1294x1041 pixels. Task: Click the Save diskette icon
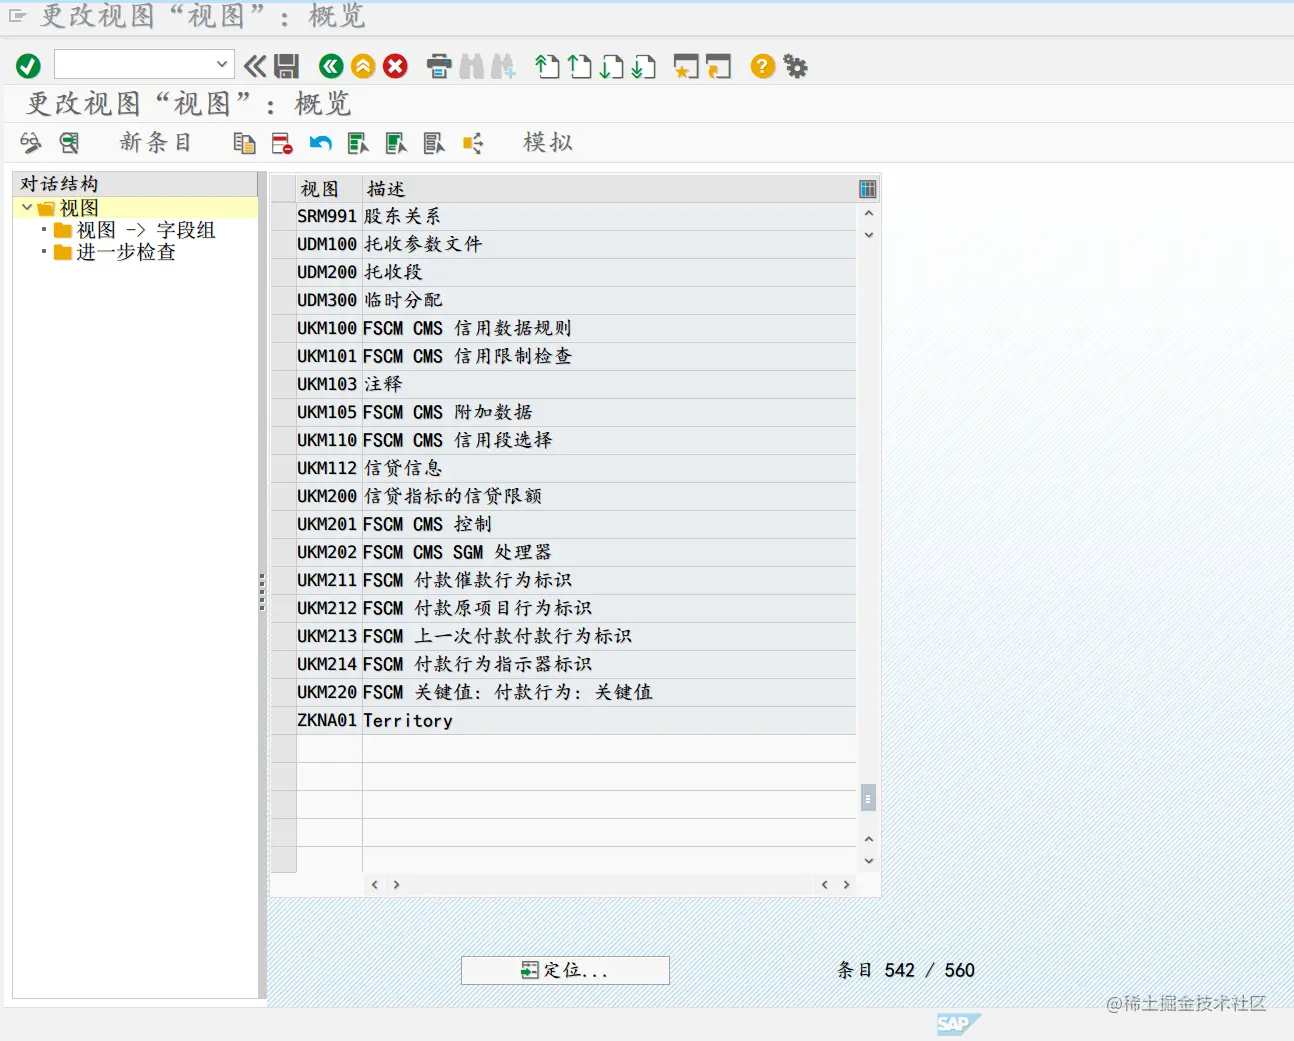[x=287, y=66]
